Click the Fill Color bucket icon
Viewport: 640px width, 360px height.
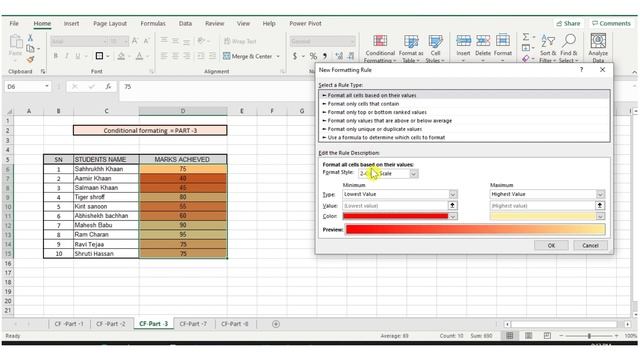pyautogui.click(x=121, y=56)
